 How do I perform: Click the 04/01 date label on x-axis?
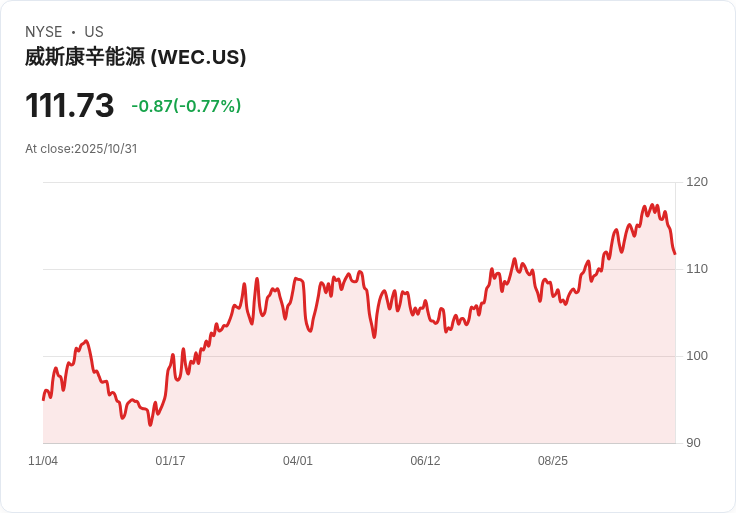pyautogui.click(x=298, y=461)
